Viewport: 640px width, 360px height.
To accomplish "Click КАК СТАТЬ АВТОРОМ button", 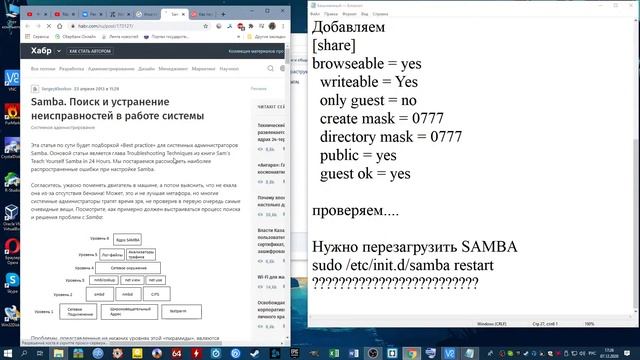I will pyautogui.click(x=90, y=51).
